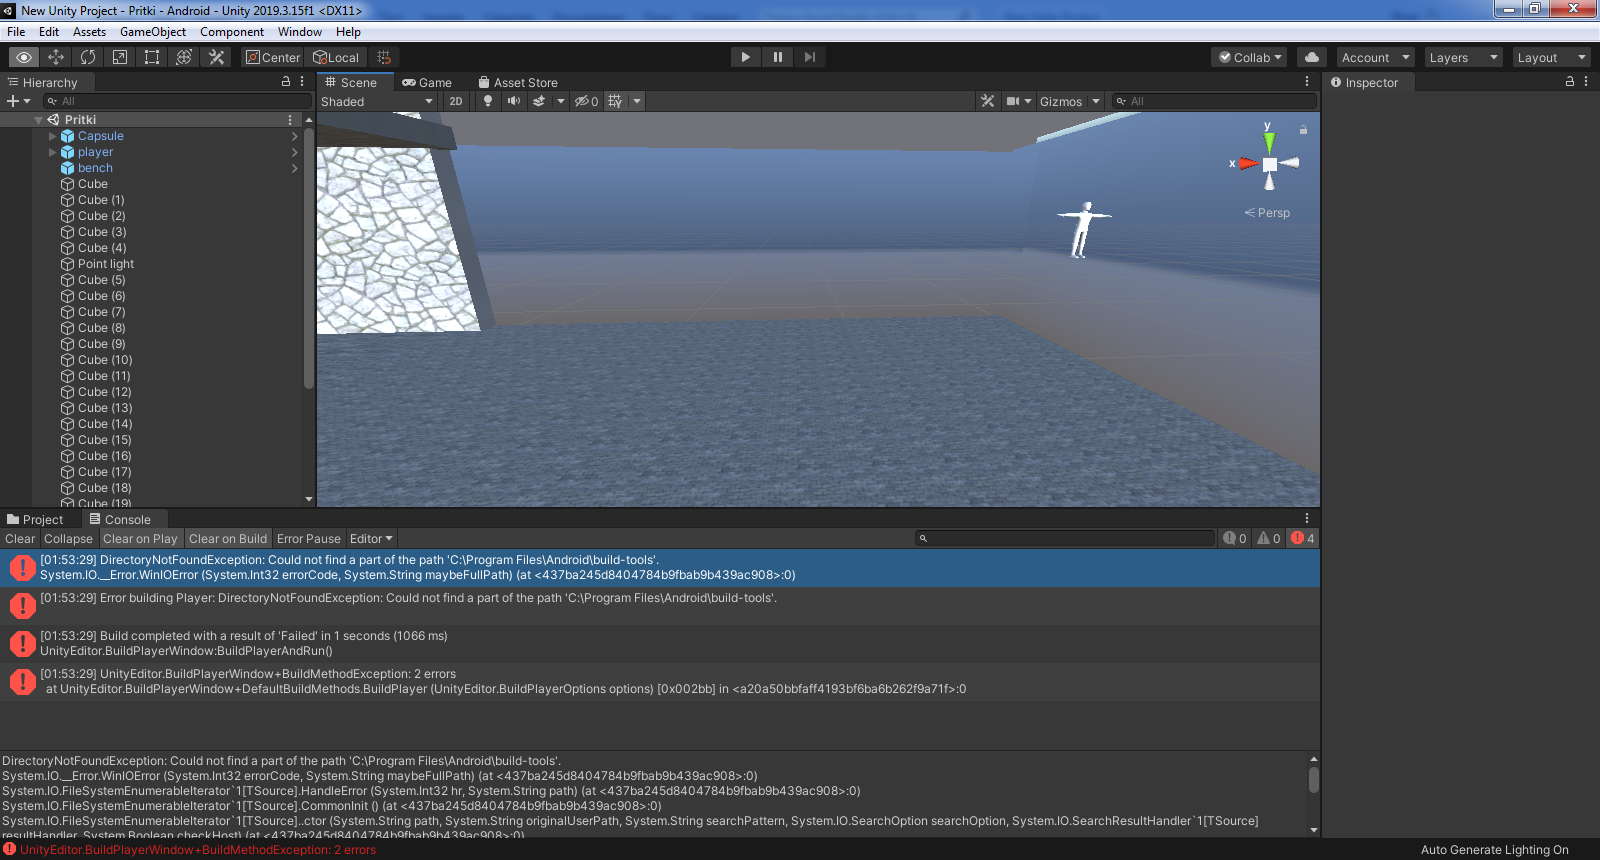
Task: Toggle handle rotation Local button
Action: tap(336, 57)
